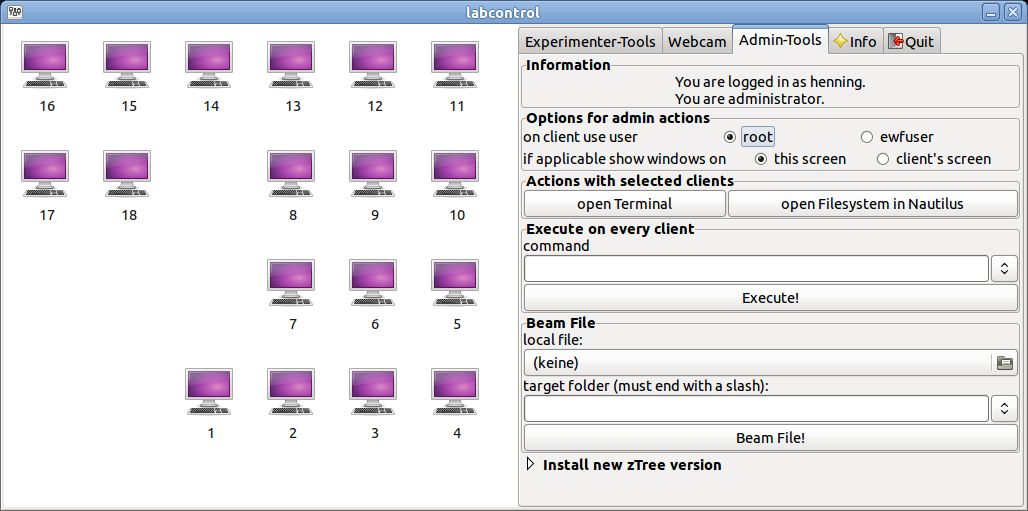Click client computer 13 icon
The image size is (1028, 511).
[x=292, y=64]
